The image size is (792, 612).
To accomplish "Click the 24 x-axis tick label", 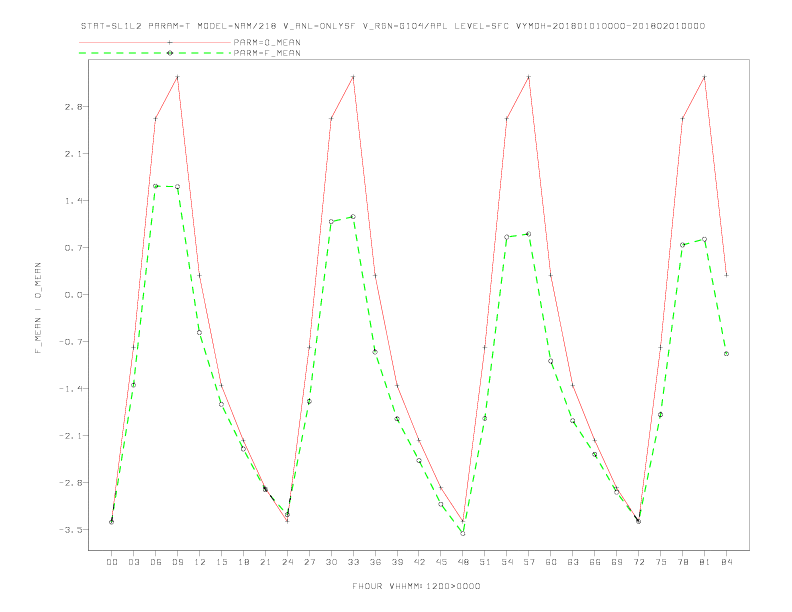I will (287, 562).
